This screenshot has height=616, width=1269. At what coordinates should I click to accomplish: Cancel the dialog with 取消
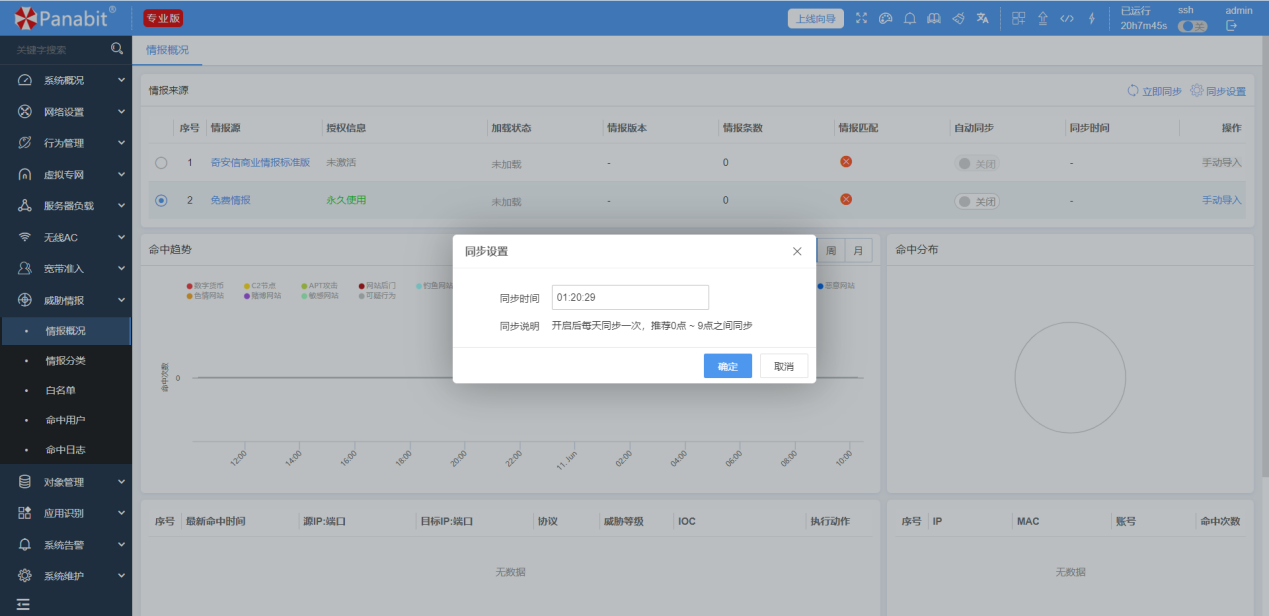[x=784, y=366]
